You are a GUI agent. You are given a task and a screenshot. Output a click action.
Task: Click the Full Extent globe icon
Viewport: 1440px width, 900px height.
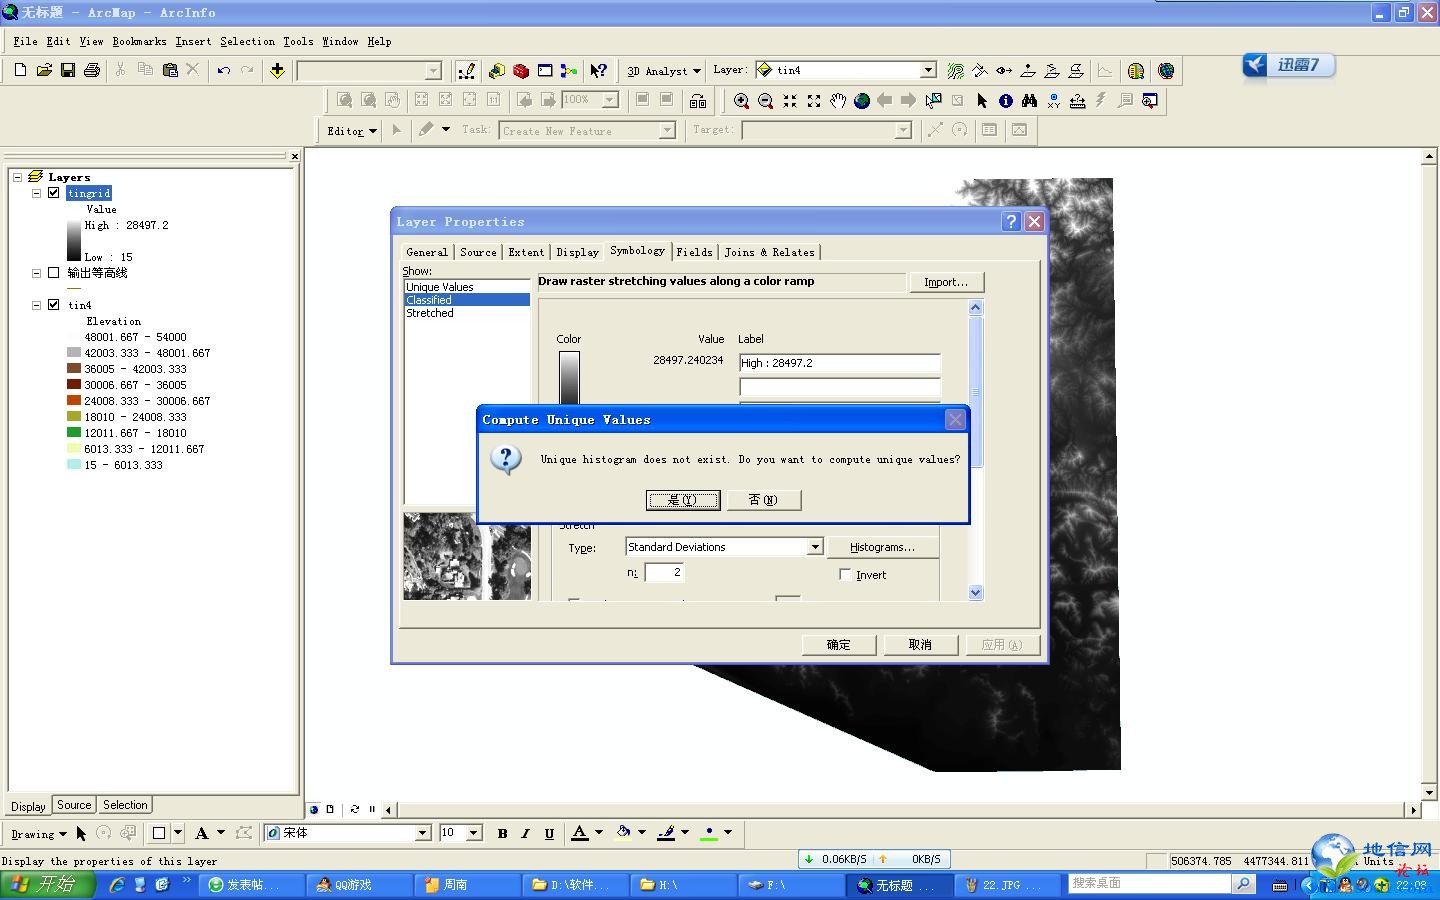(x=861, y=101)
